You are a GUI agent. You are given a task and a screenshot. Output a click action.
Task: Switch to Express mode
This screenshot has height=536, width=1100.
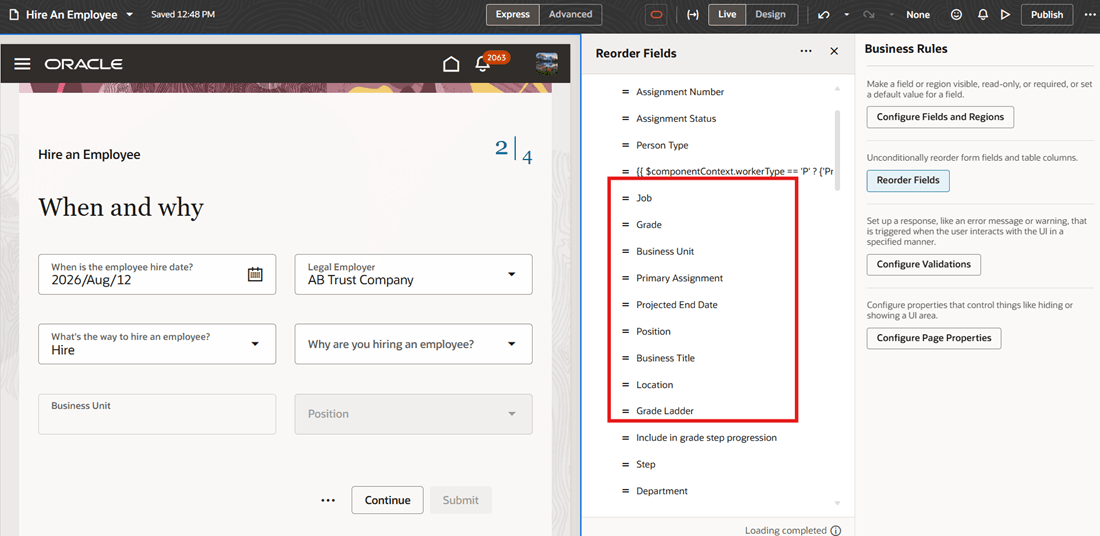click(x=513, y=14)
